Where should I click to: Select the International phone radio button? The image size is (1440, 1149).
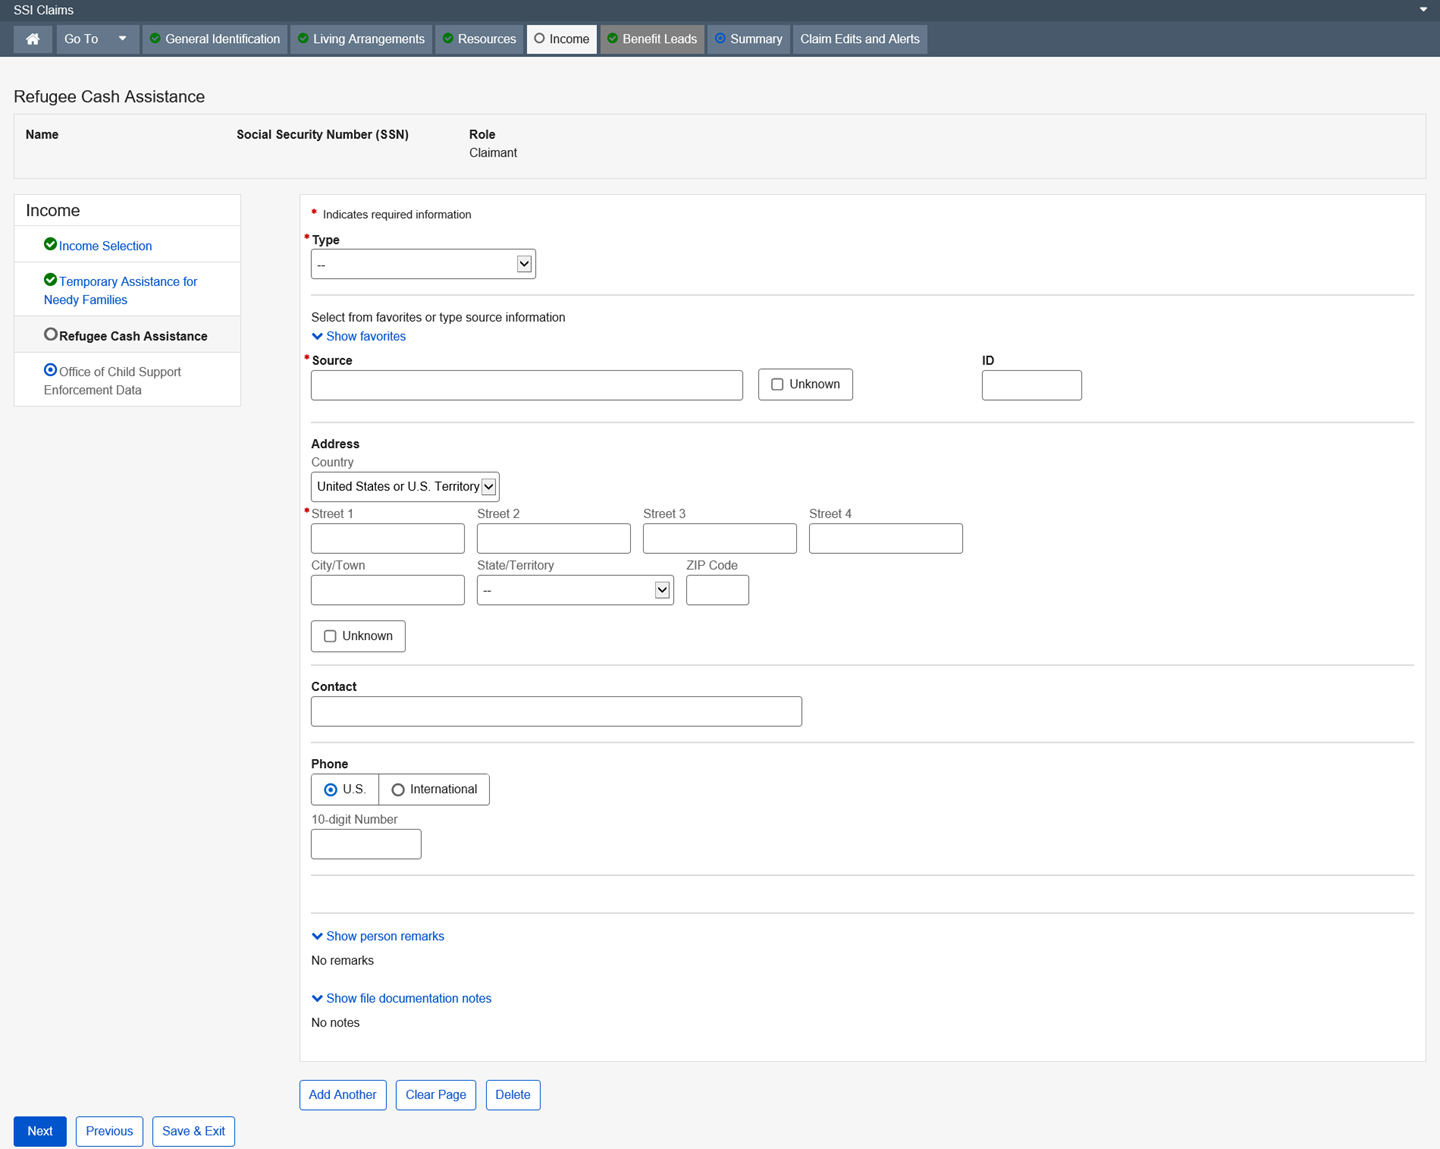(398, 790)
